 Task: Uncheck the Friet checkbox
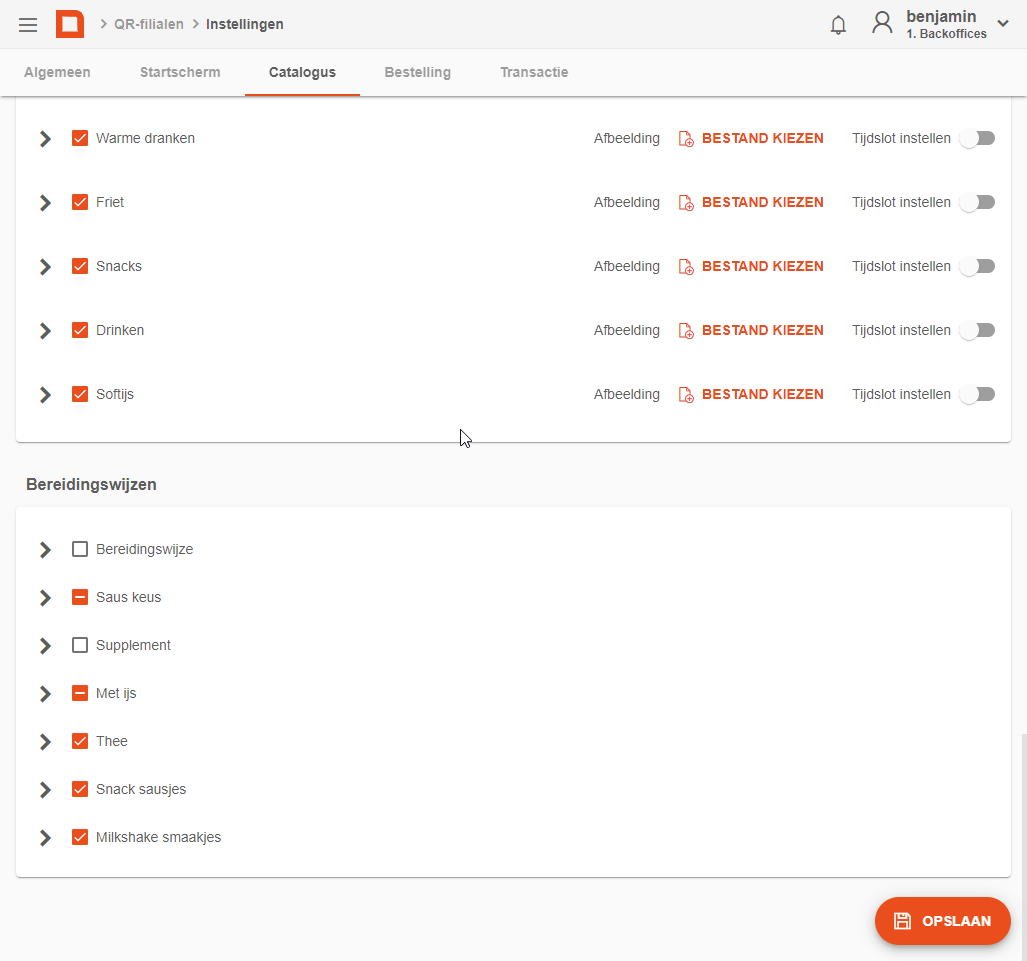(x=80, y=202)
